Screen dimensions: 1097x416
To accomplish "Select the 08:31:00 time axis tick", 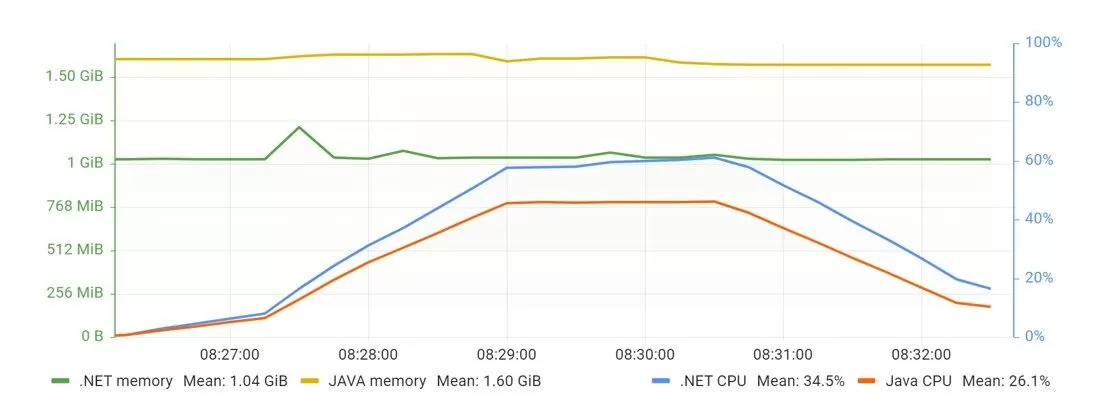I will coord(783,354).
